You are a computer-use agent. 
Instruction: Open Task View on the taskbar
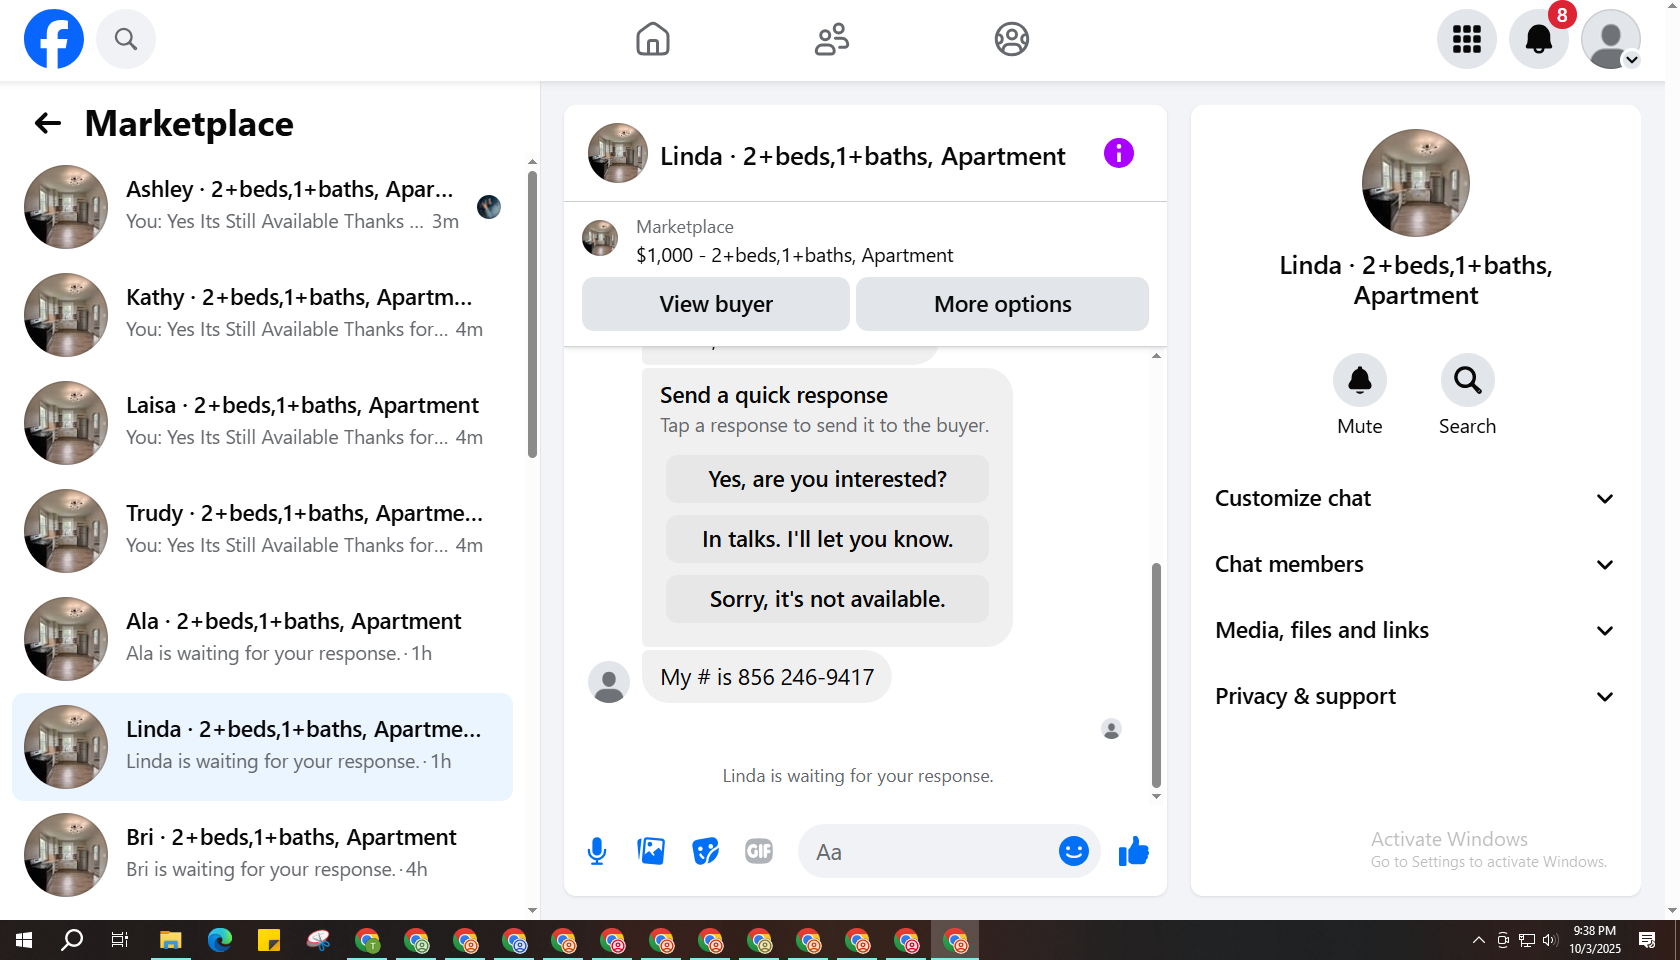pyautogui.click(x=120, y=940)
